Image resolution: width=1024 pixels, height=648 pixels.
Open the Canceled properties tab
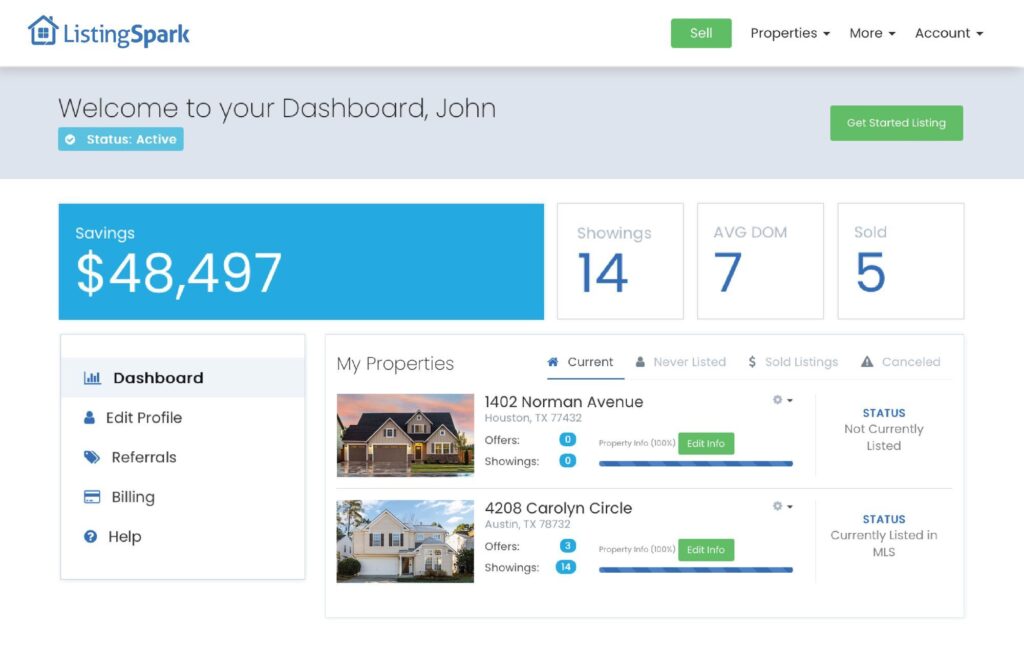pos(908,362)
